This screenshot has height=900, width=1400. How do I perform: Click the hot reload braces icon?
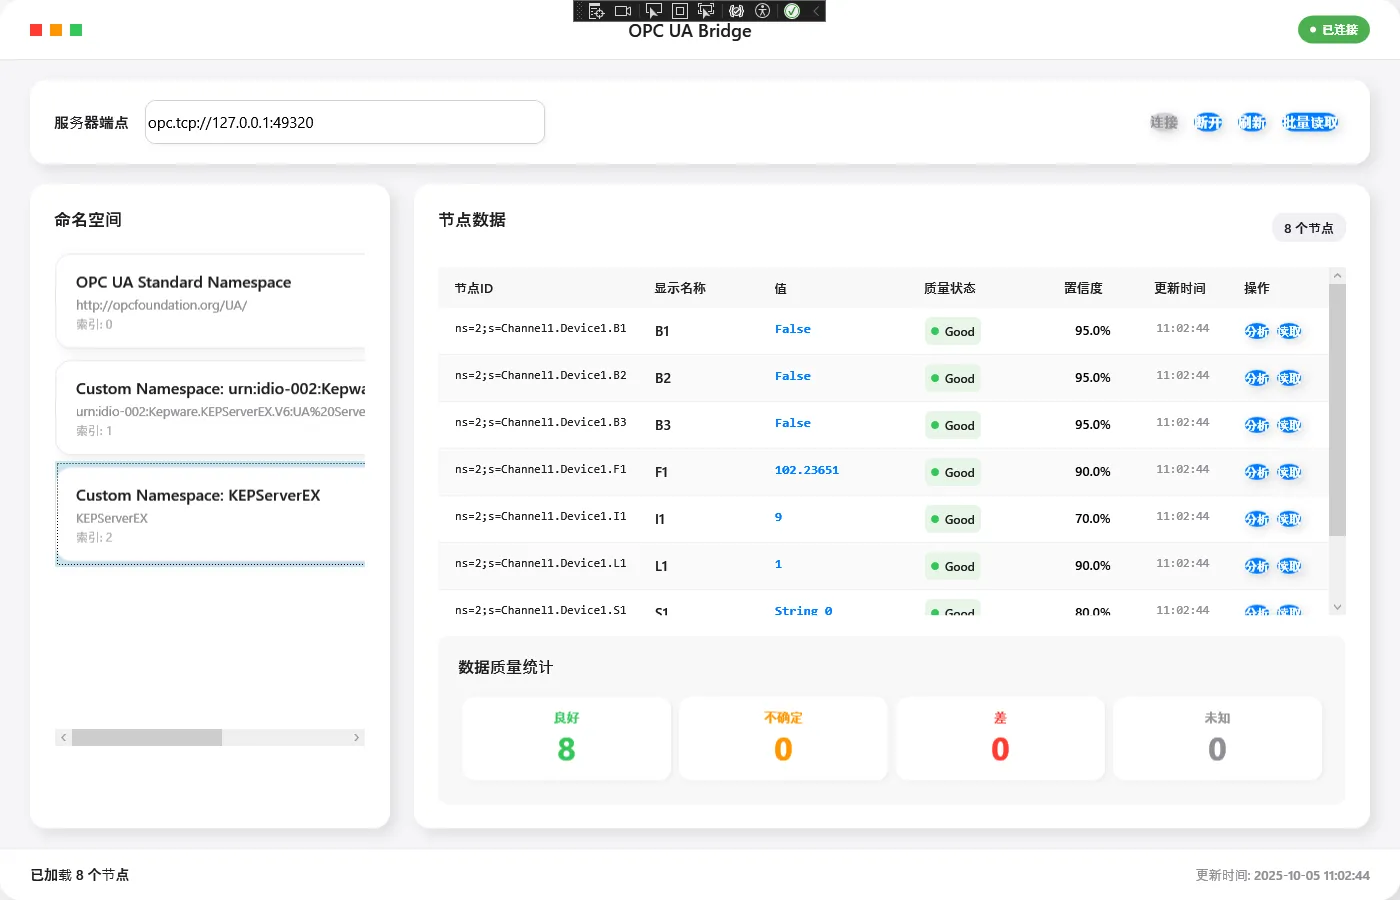click(737, 11)
